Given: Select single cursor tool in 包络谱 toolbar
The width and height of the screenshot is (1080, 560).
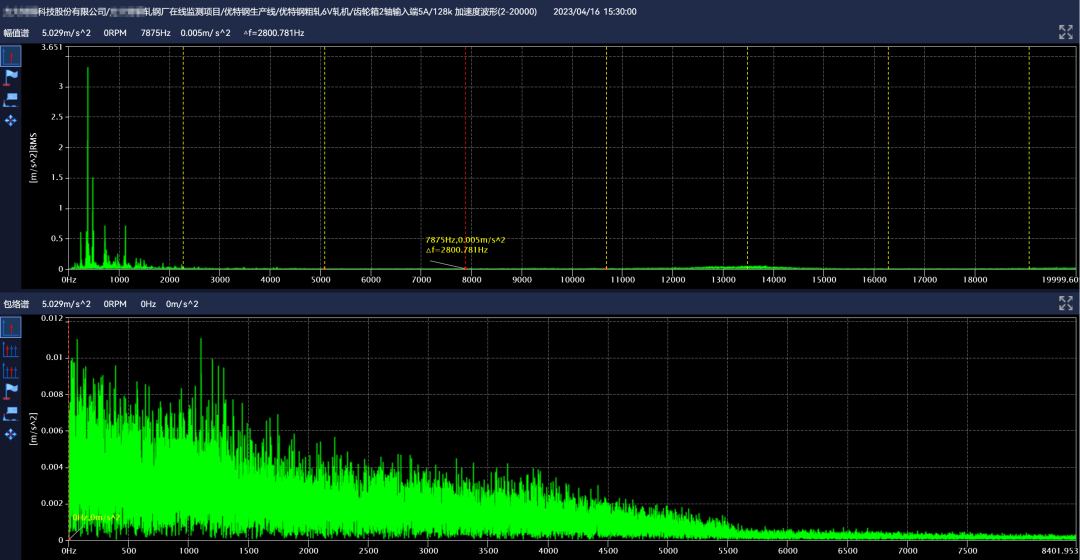Looking at the screenshot, I should click(11, 327).
